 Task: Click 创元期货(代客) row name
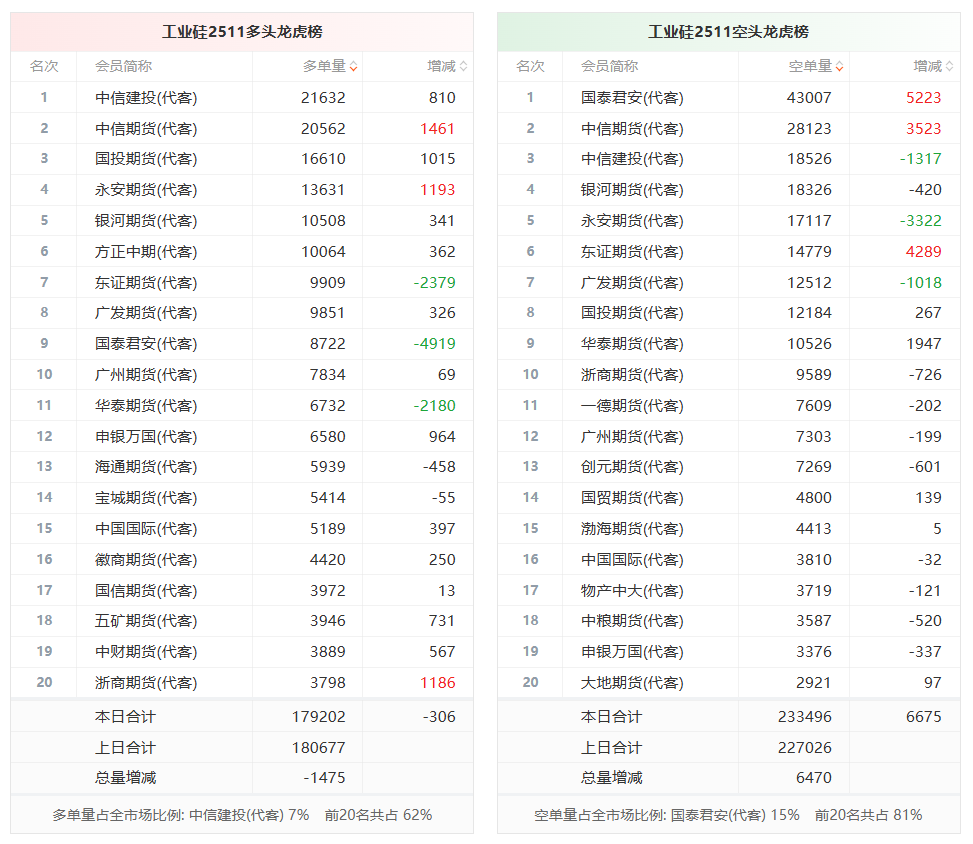tap(632, 467)
